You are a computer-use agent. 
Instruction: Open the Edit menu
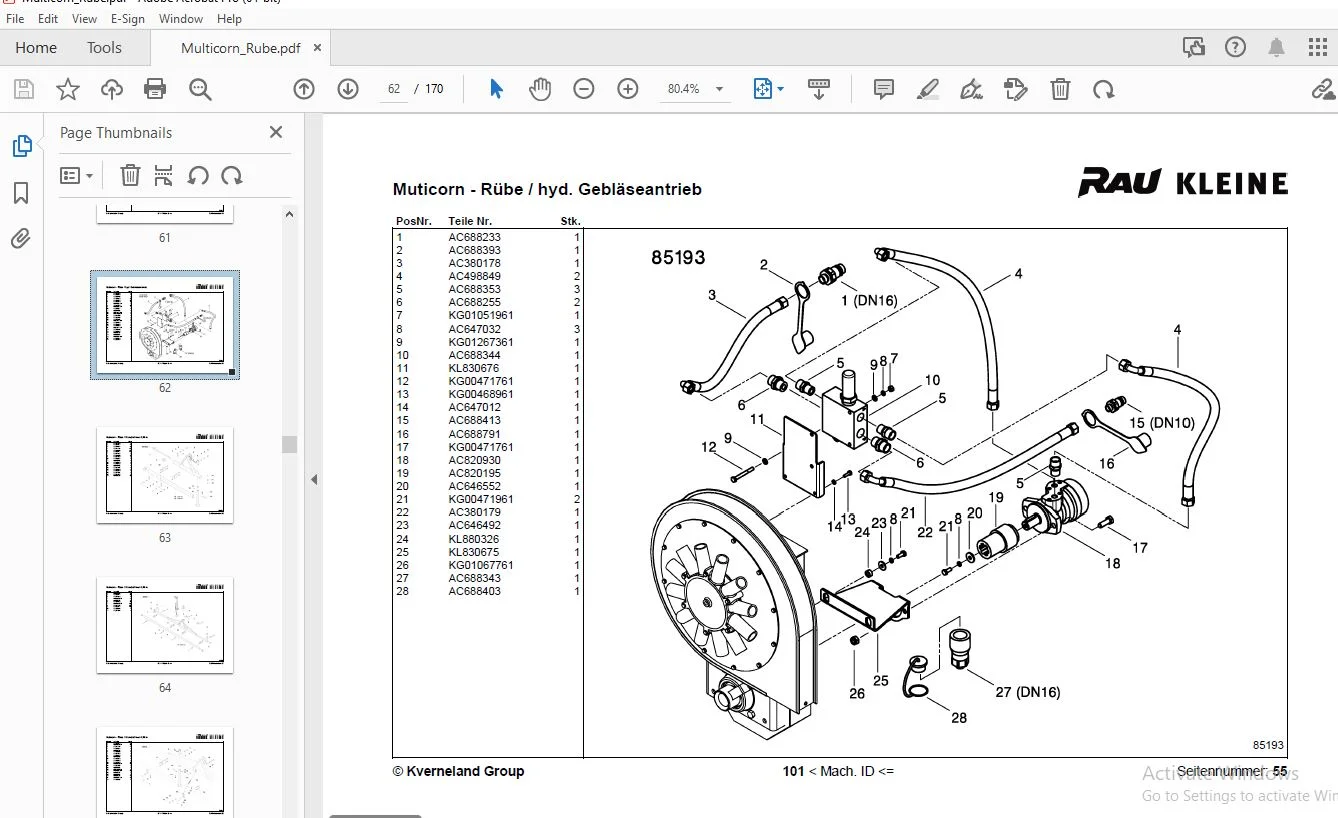pos(48,18)
